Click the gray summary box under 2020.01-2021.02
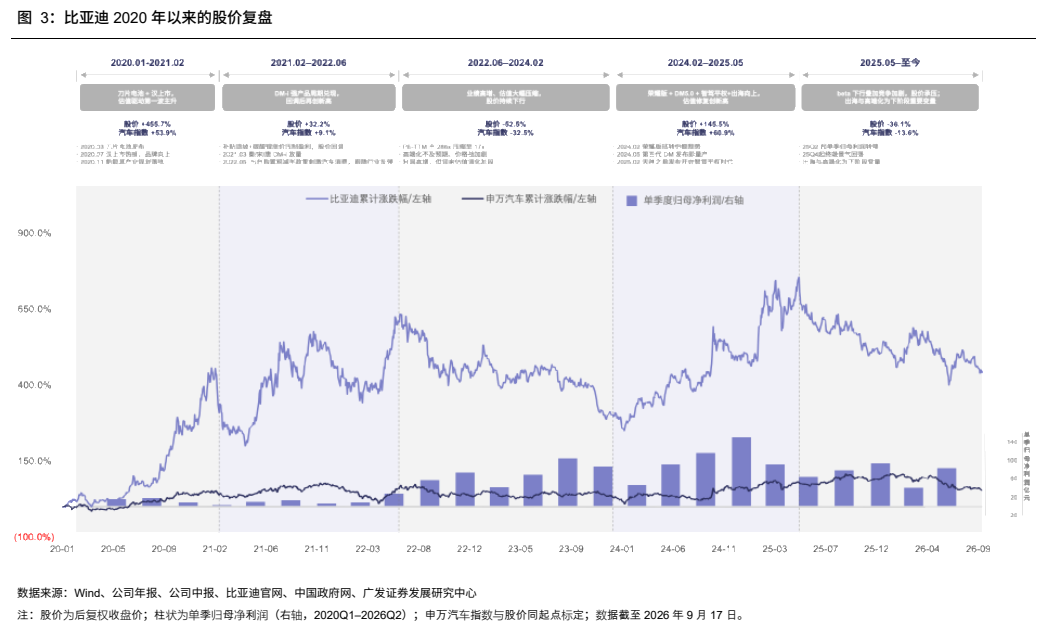This screenshot has height=627, width=1044. coord(147,97)
